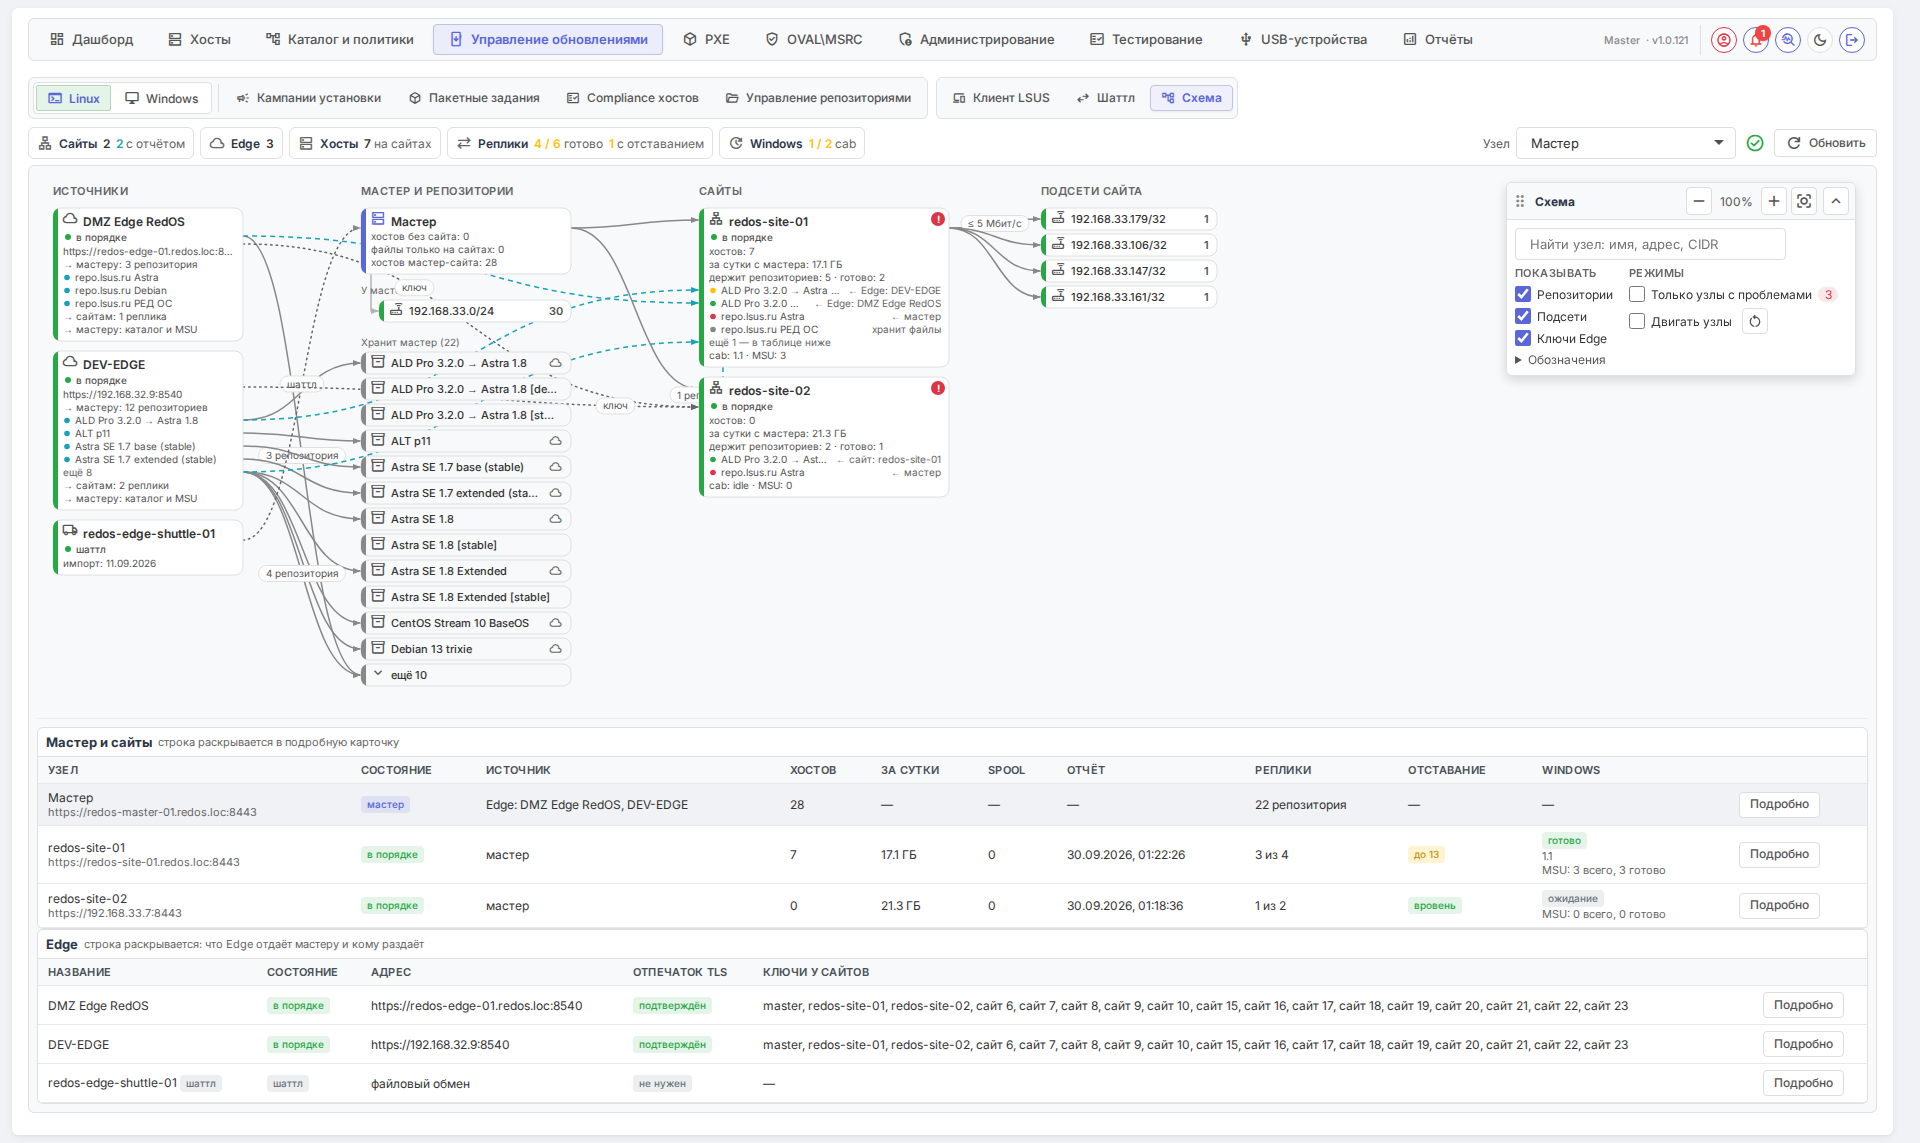Image resolution: width=1920 pixels, height=1143 pixels.
Task: Click Подробно for DEV-EDGE row
Action: click(x=1803, y=1044)
